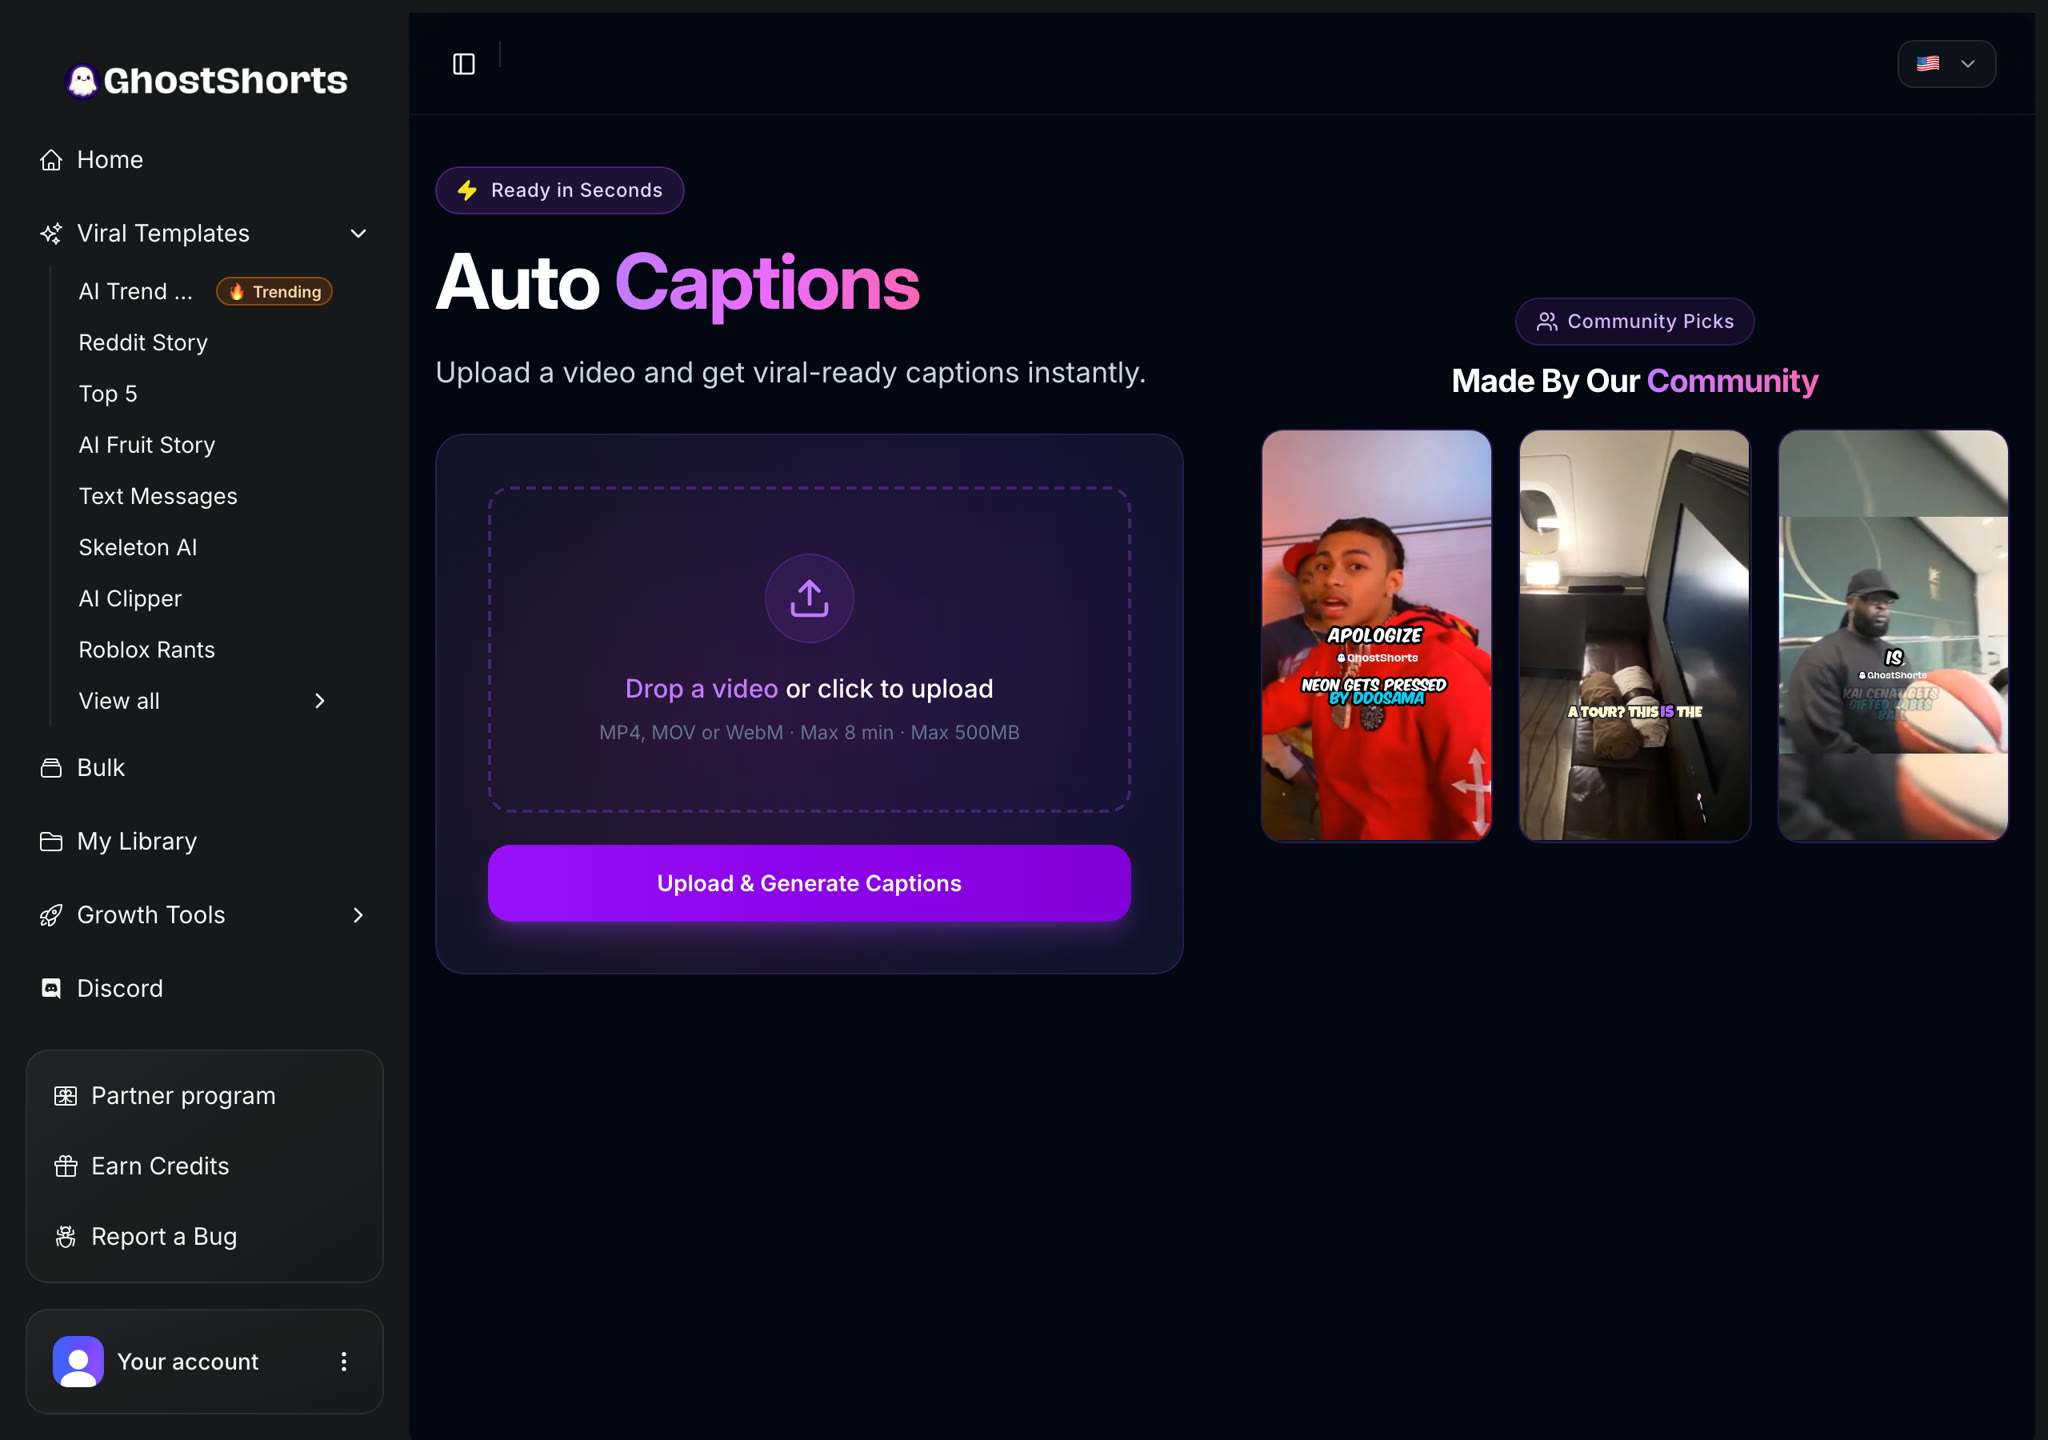Viewport: 2048px width, 1440px height.
Task: Select Roblox Rants template
Action: coord(147,650)
